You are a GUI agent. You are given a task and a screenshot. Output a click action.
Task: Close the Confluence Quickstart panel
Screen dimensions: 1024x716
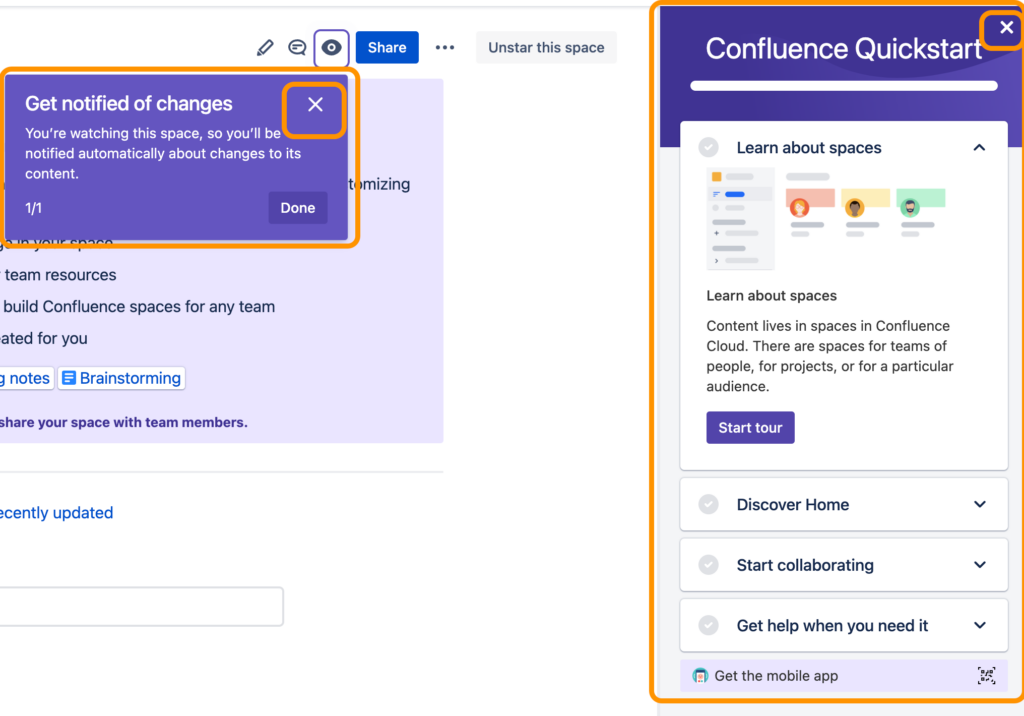coord(1006,27)
